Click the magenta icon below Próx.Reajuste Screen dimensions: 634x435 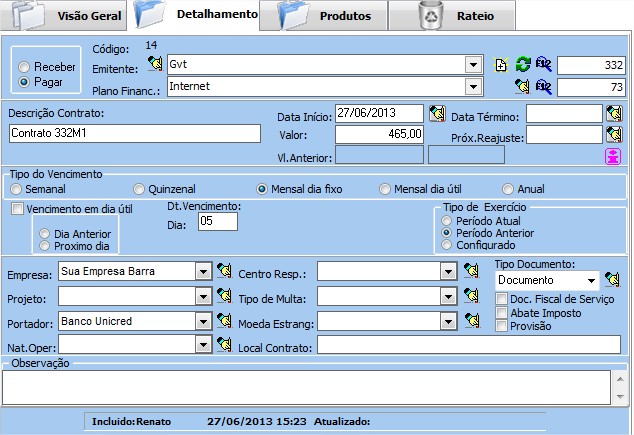click(613, 155)
